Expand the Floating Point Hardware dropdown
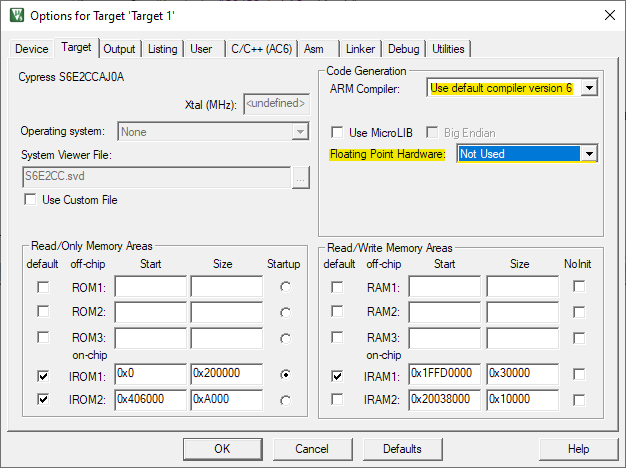 pos(589,154)
